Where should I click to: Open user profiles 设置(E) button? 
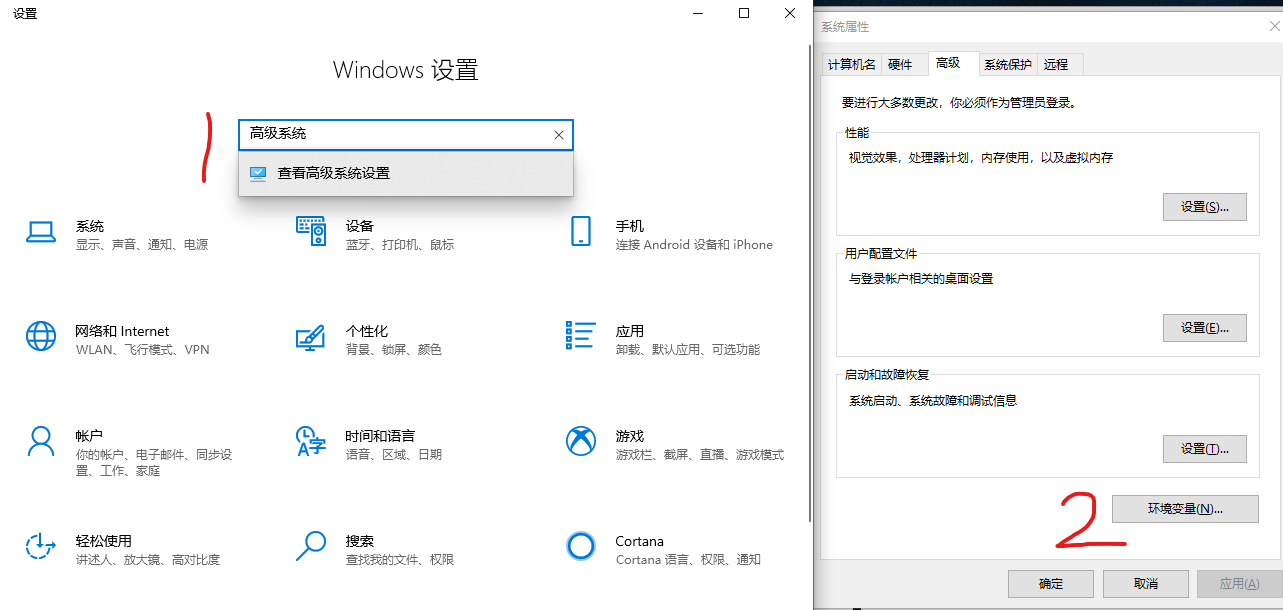click(x=1204, y=328)
